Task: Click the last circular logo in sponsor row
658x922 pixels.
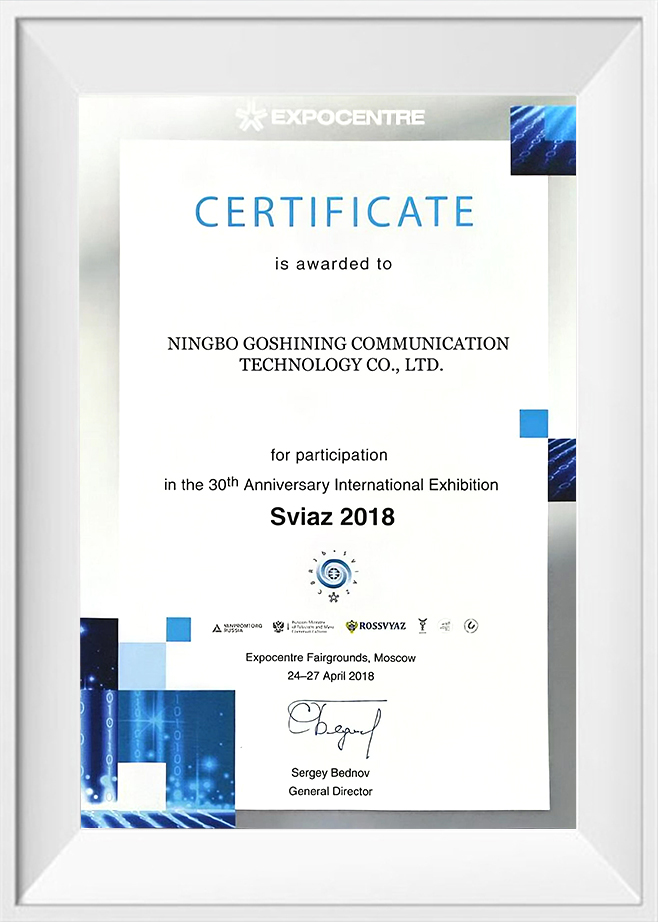Action: (471, 626)
